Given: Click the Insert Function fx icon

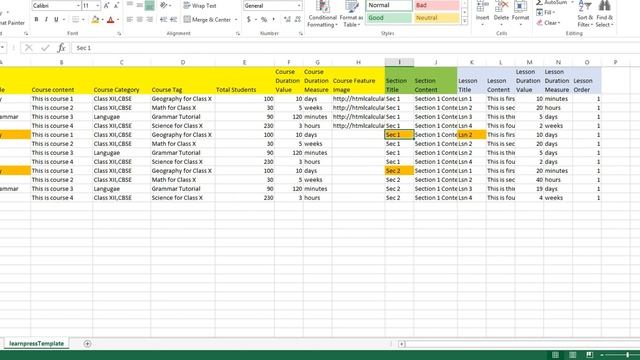Looking at the screenshot, I should [x=61, y=48].
